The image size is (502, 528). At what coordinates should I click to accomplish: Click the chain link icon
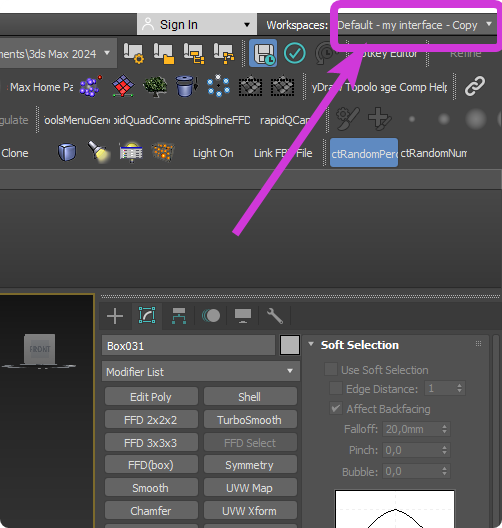click(475, 86)
